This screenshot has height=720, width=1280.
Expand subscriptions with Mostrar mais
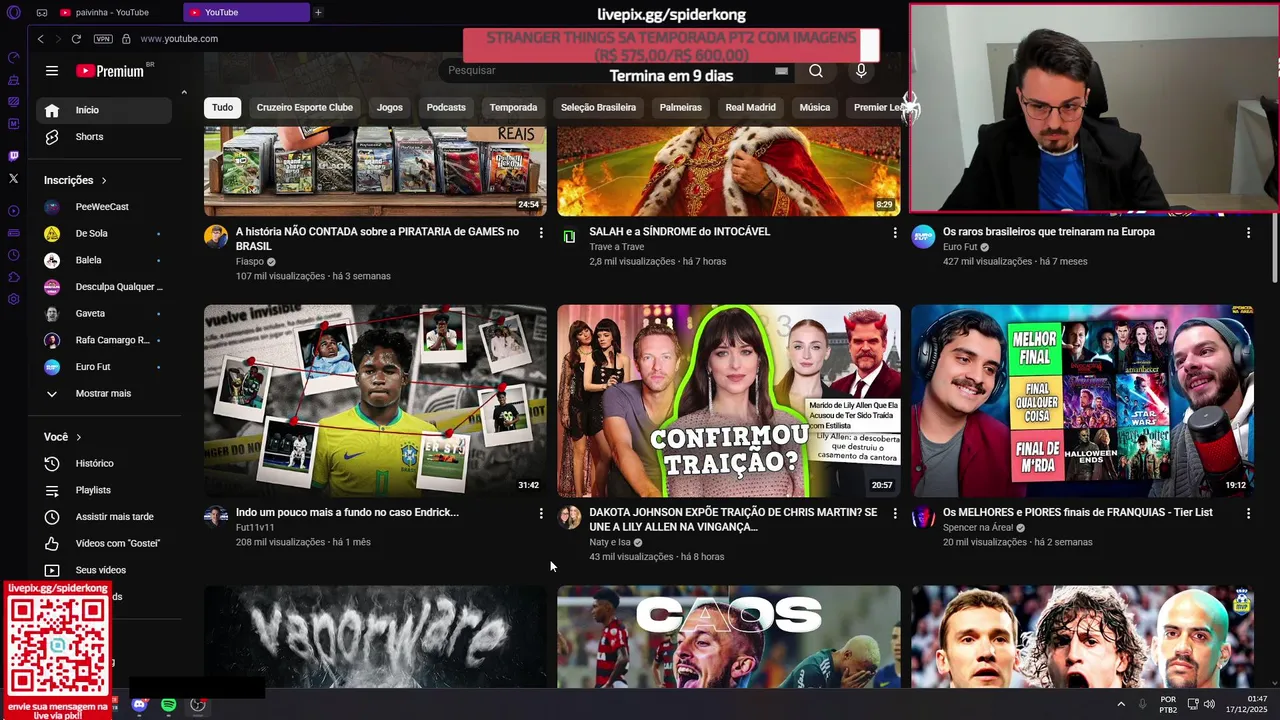point(103,394)
